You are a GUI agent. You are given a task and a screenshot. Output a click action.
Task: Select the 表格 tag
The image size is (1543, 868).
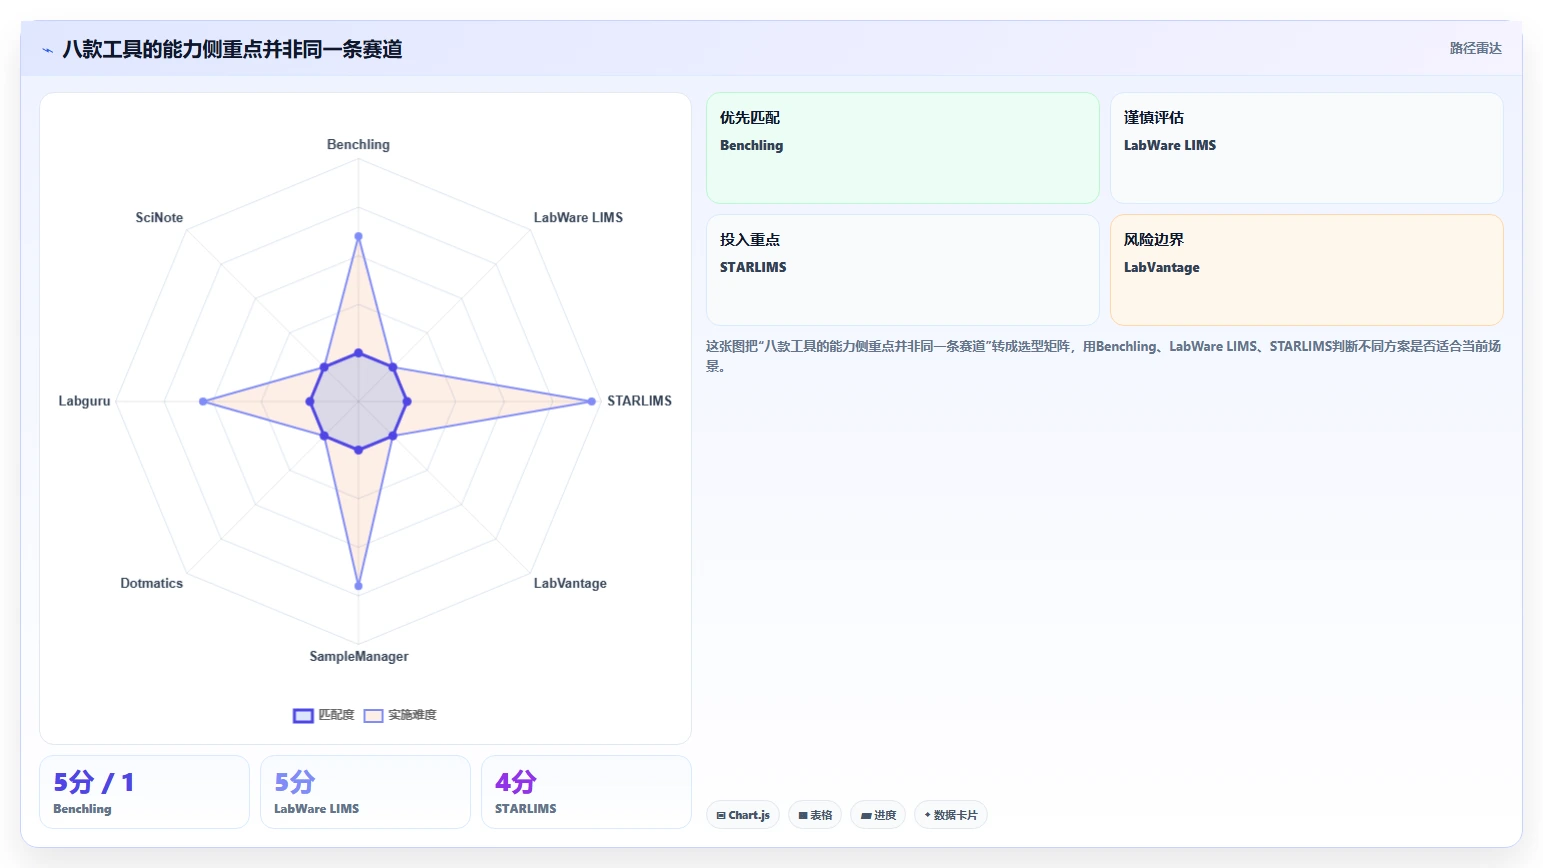coord(815,815)
